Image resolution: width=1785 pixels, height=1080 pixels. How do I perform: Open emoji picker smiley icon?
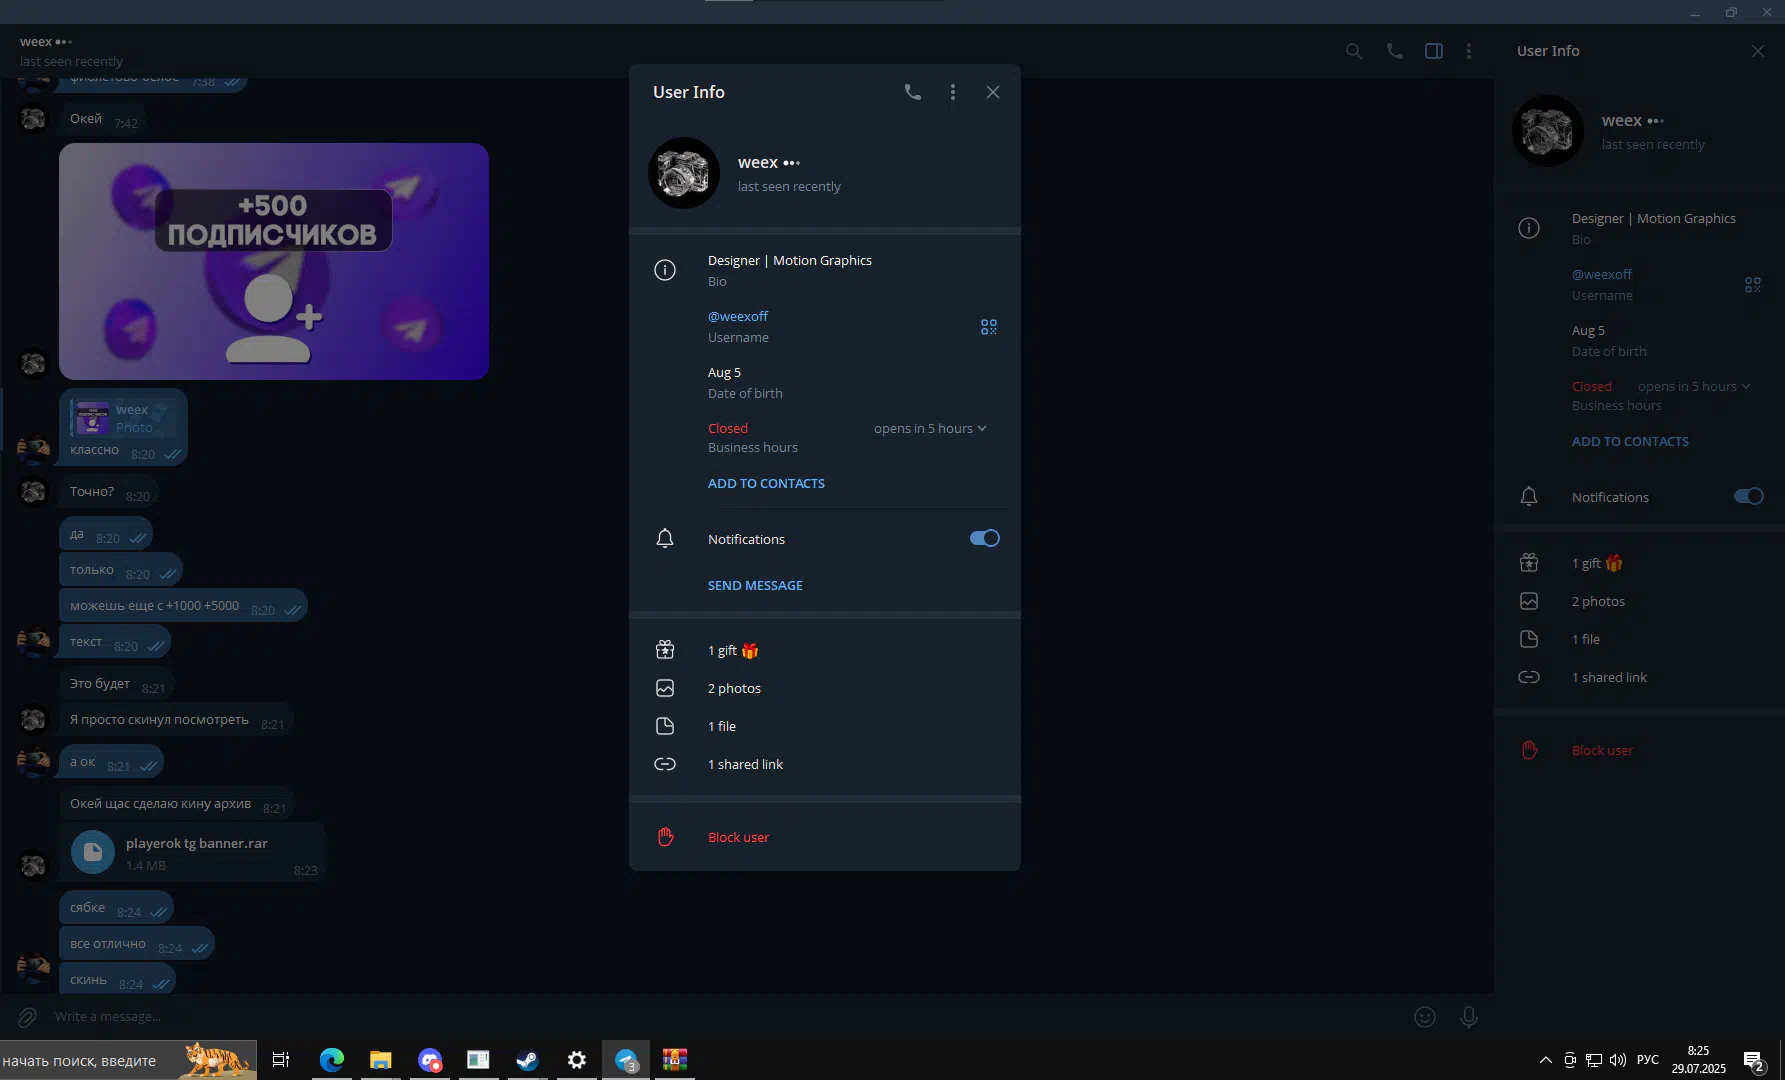(x=1425, y=1017)
